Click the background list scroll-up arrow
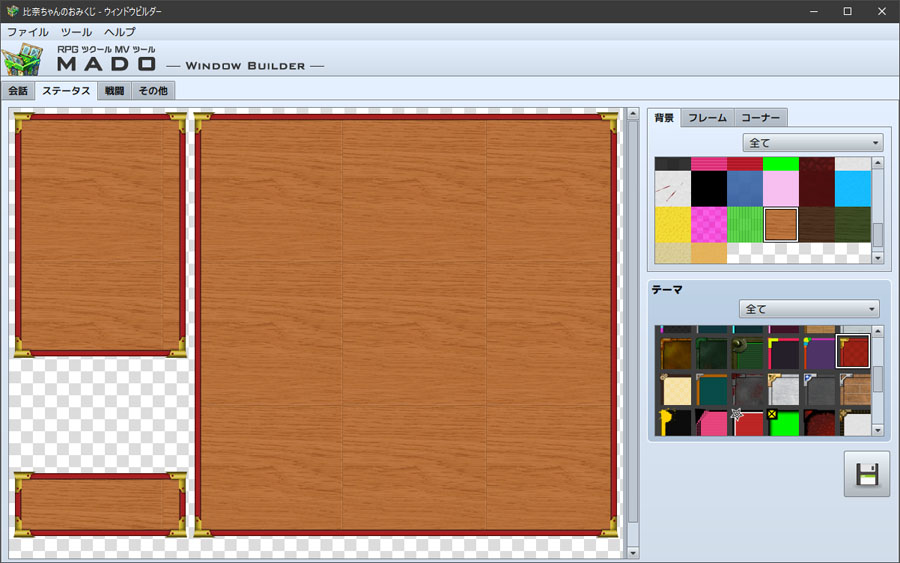The width and height of the screenshot is (900, 563). pyautogui.click(x=878, y=163)
